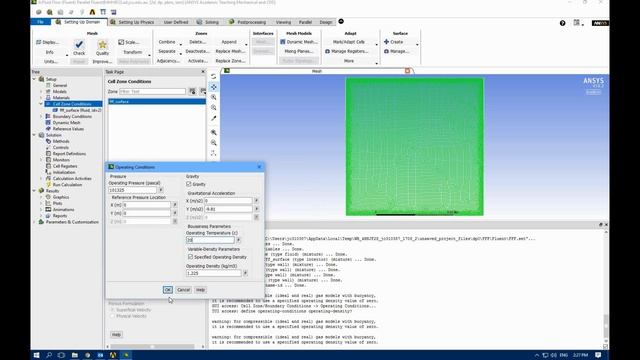Image resolution: width=640 pixels, height=360 pixels.
Task: Switch to User Defined tab
Action: click(x=176, y=22)
